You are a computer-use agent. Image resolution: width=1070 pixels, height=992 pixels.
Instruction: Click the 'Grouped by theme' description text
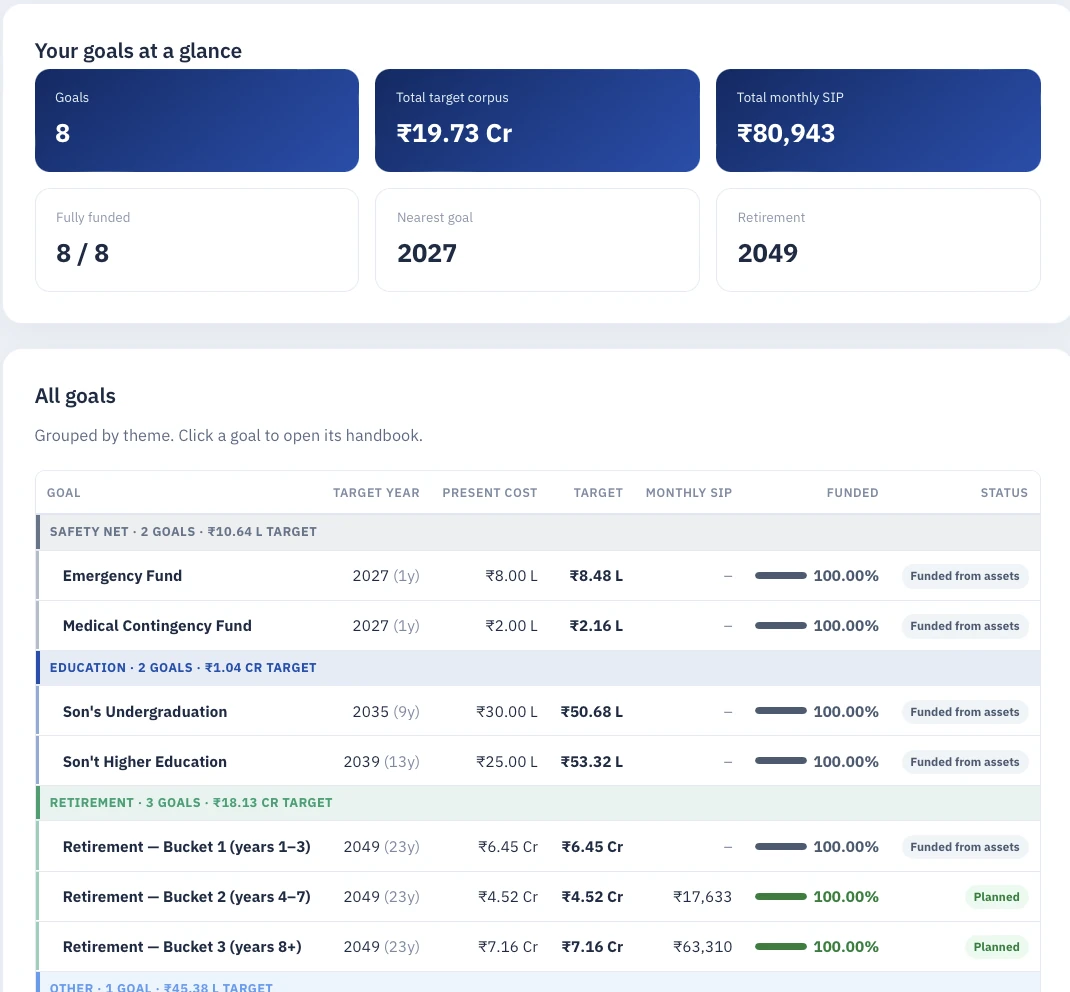coord(229,435)
